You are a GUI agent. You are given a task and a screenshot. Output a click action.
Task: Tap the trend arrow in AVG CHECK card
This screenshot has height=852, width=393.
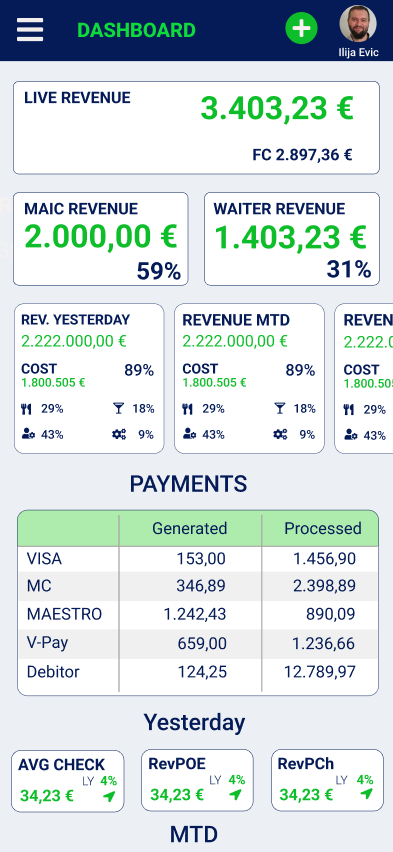(109, 797)
